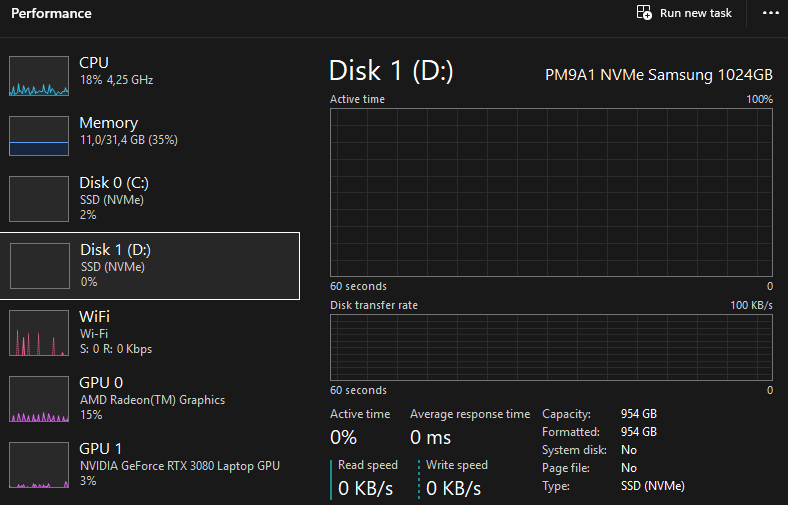This screenshot has width=788, height=505.
Task: Click the Capacity 954 GB detail
Action: [x=638, y=414]
